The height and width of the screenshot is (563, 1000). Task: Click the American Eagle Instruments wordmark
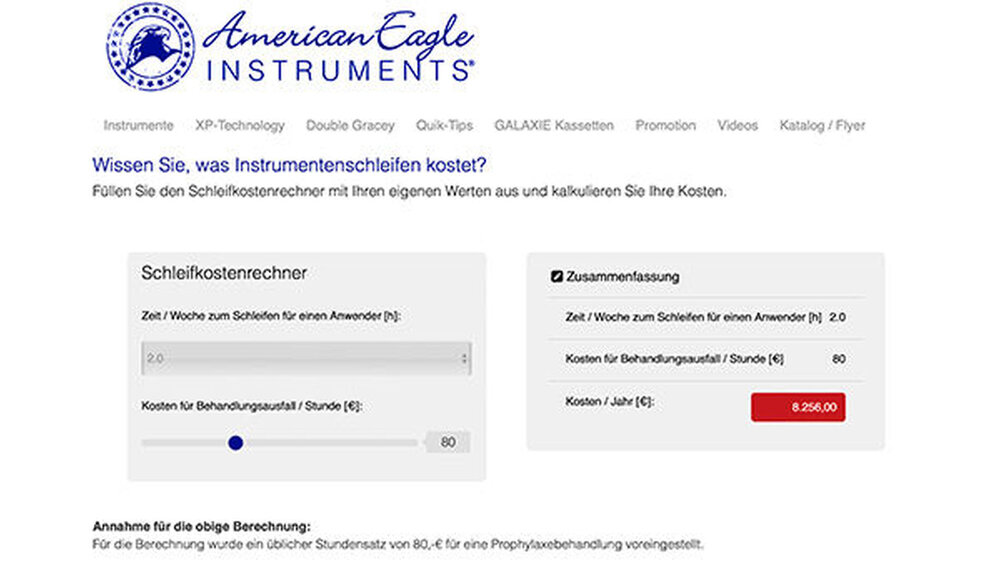click(338, 49)
